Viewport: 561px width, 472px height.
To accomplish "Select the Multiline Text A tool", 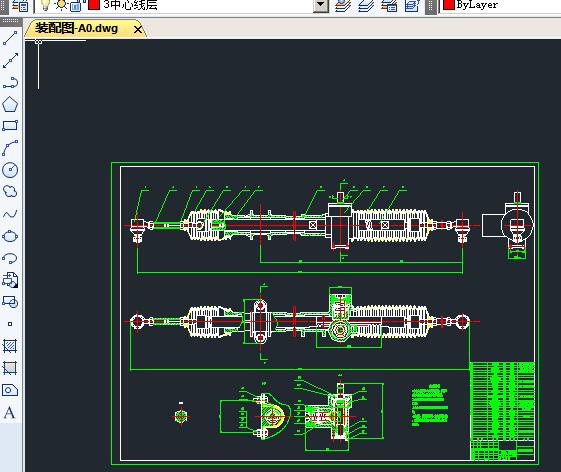I will click(10, 413).
